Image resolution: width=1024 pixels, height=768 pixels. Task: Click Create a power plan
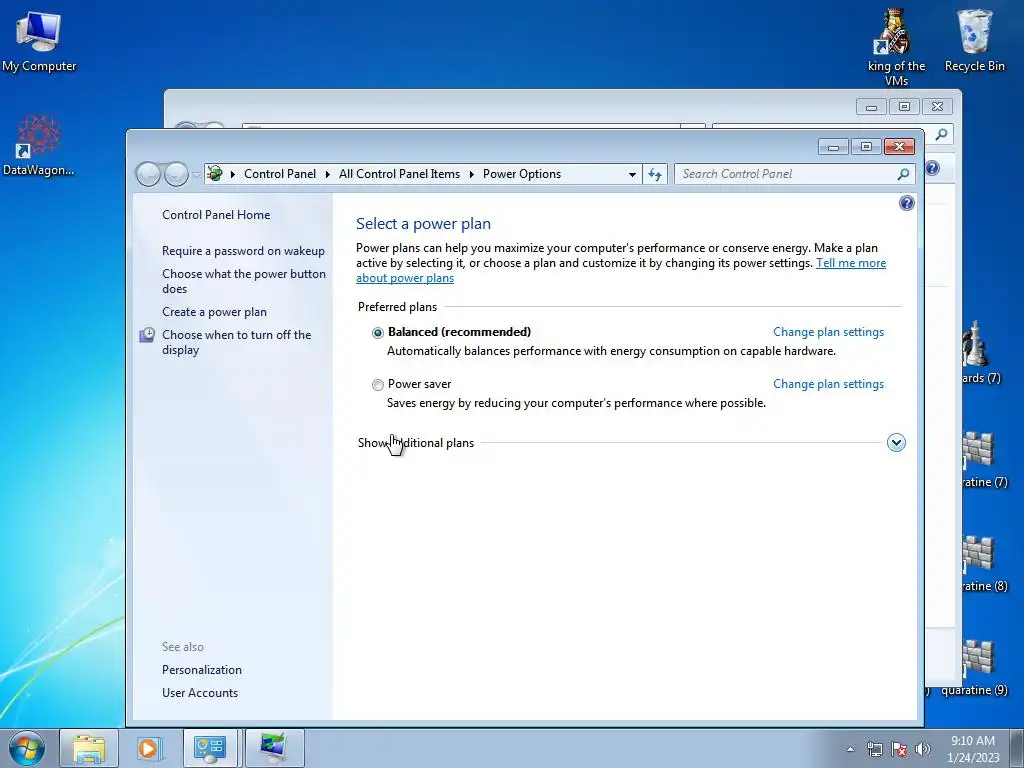(x=214, y=312)
